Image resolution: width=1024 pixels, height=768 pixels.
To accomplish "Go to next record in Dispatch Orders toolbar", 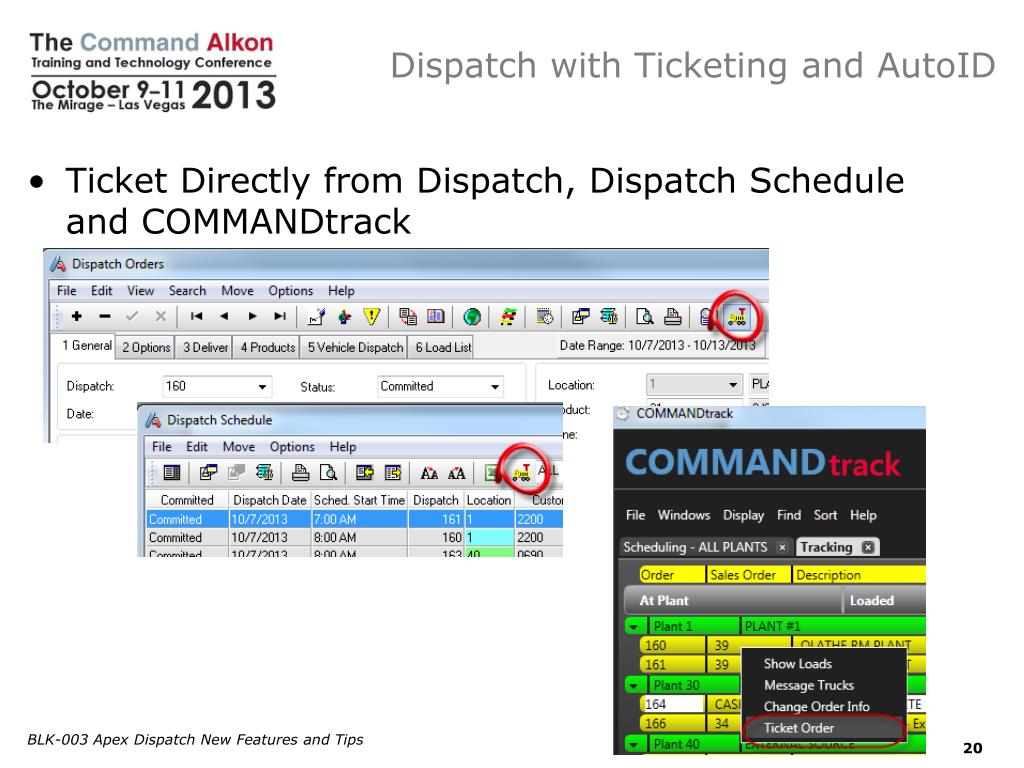I will click(x=252, y=317).
